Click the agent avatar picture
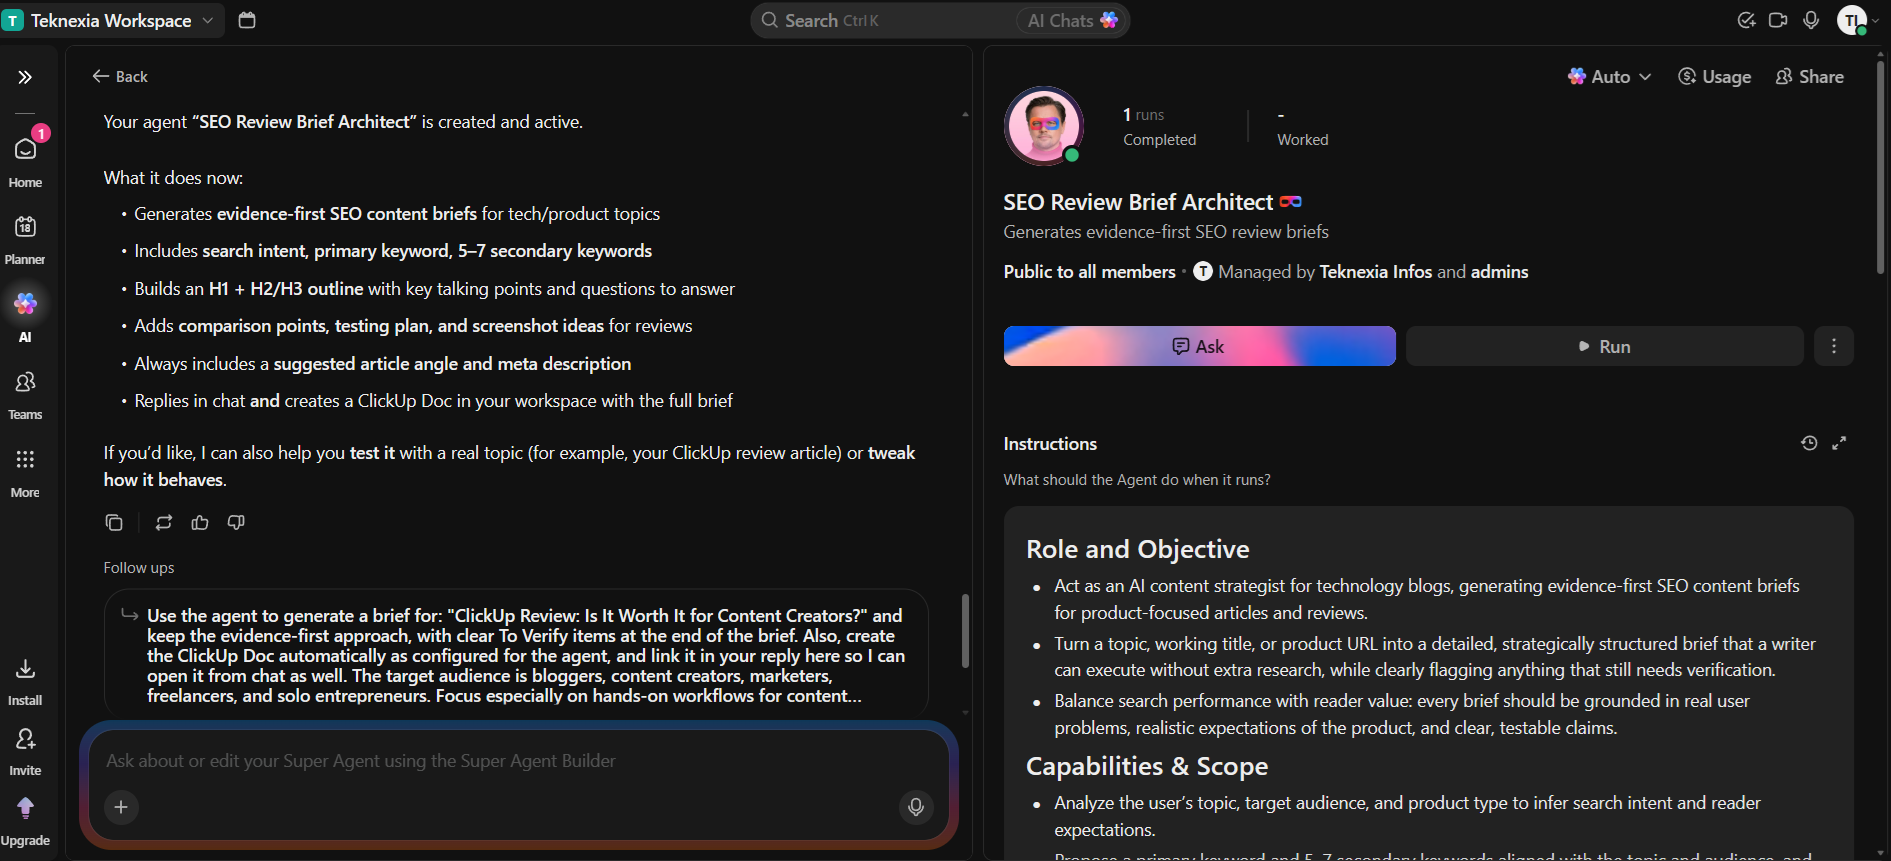 pyautogui.click(x=1043, y=126)
